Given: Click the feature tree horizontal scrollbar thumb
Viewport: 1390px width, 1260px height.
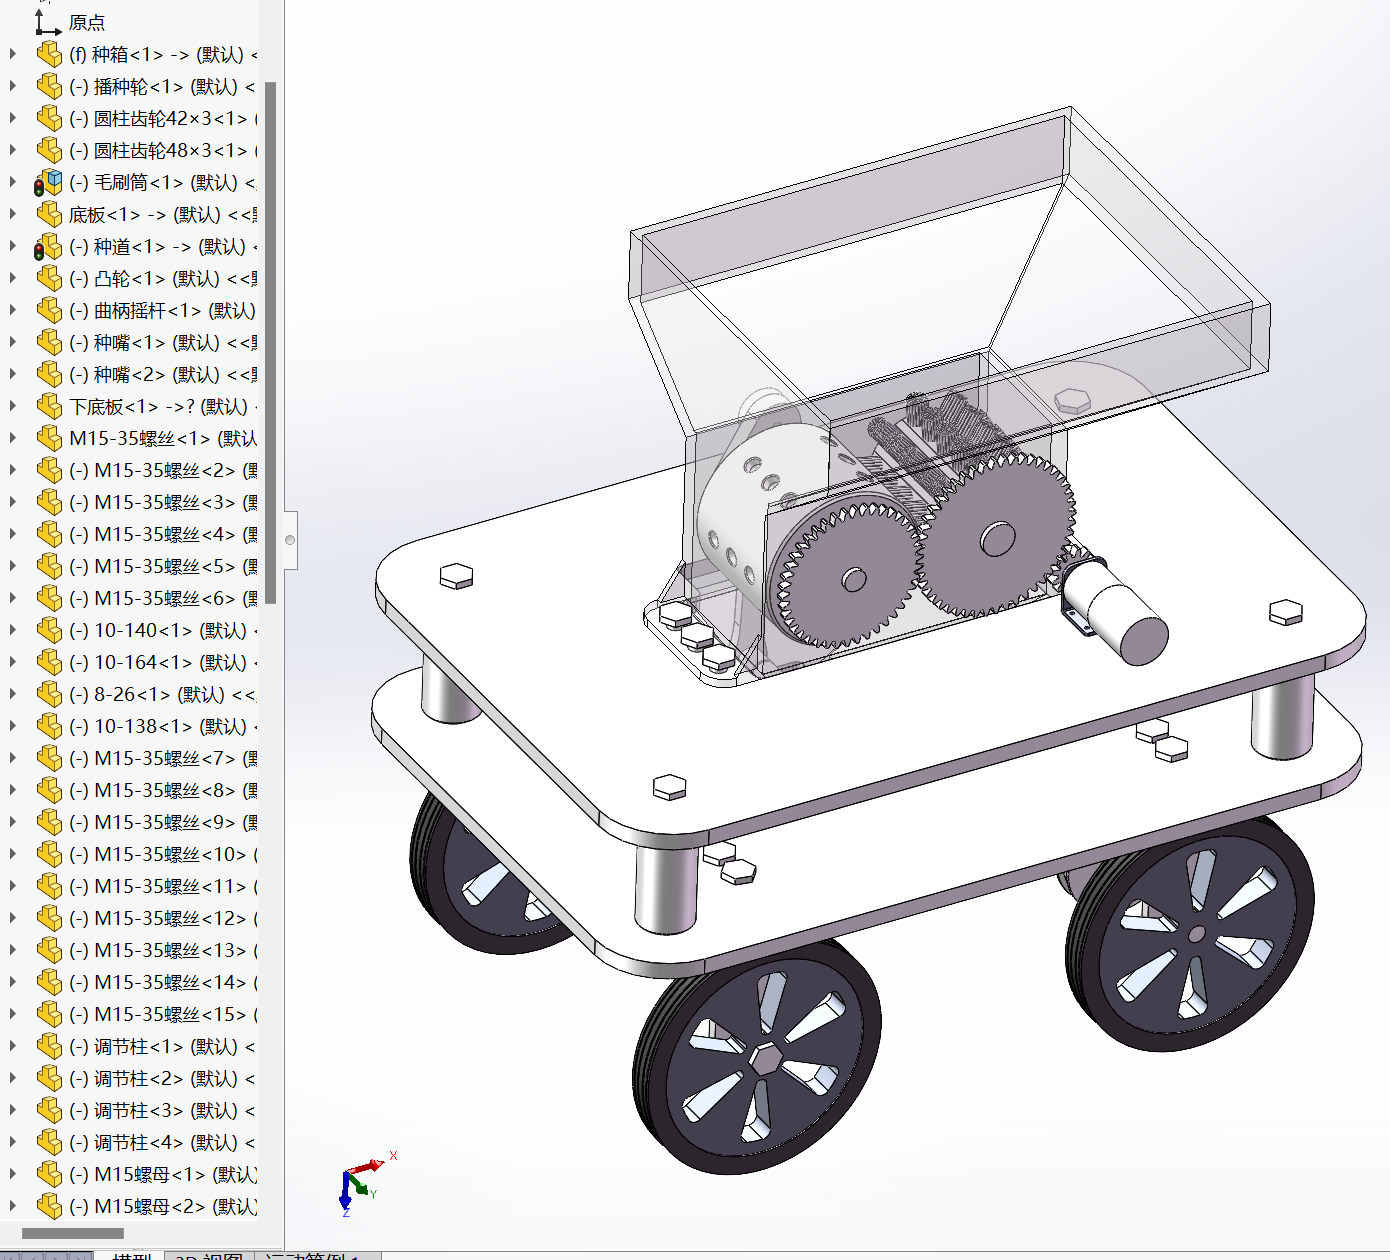Looking at the screenshot, I should [73, 1233].
